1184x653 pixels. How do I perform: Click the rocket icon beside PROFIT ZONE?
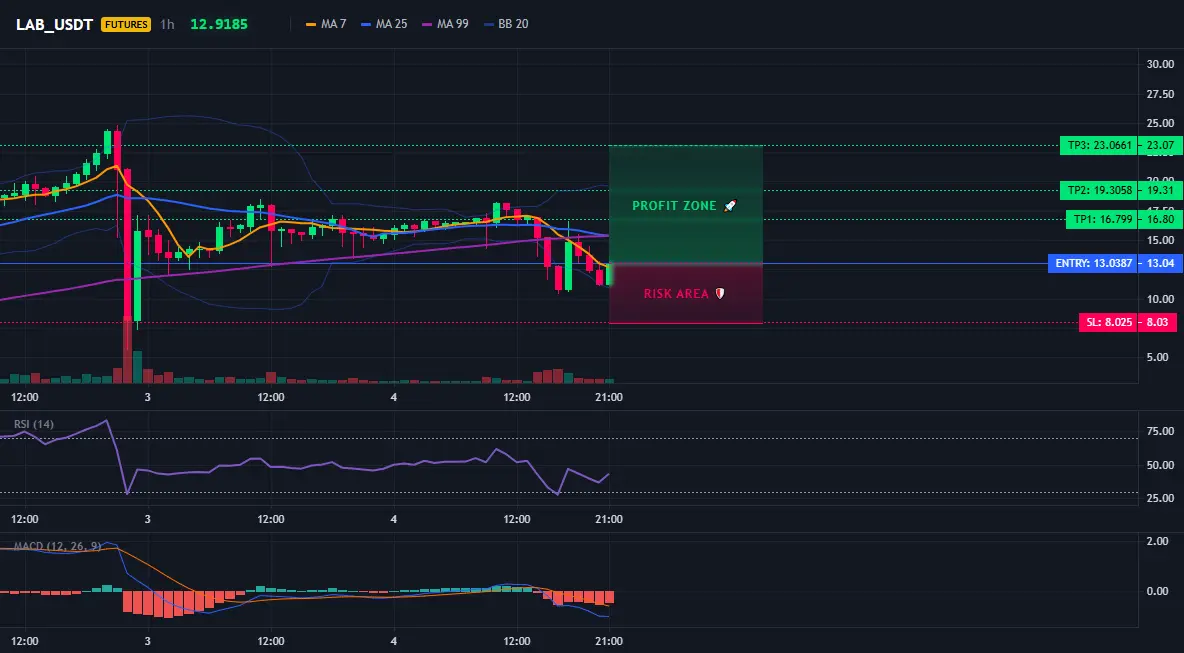[729, 205]
